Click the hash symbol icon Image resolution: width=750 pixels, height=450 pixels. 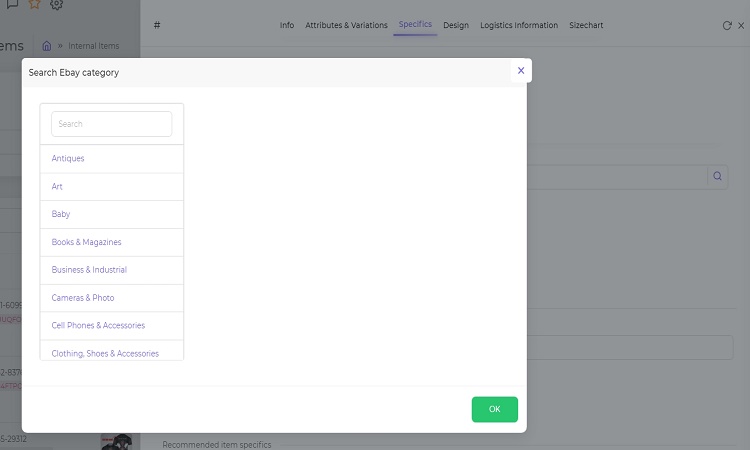click(157, 25)
